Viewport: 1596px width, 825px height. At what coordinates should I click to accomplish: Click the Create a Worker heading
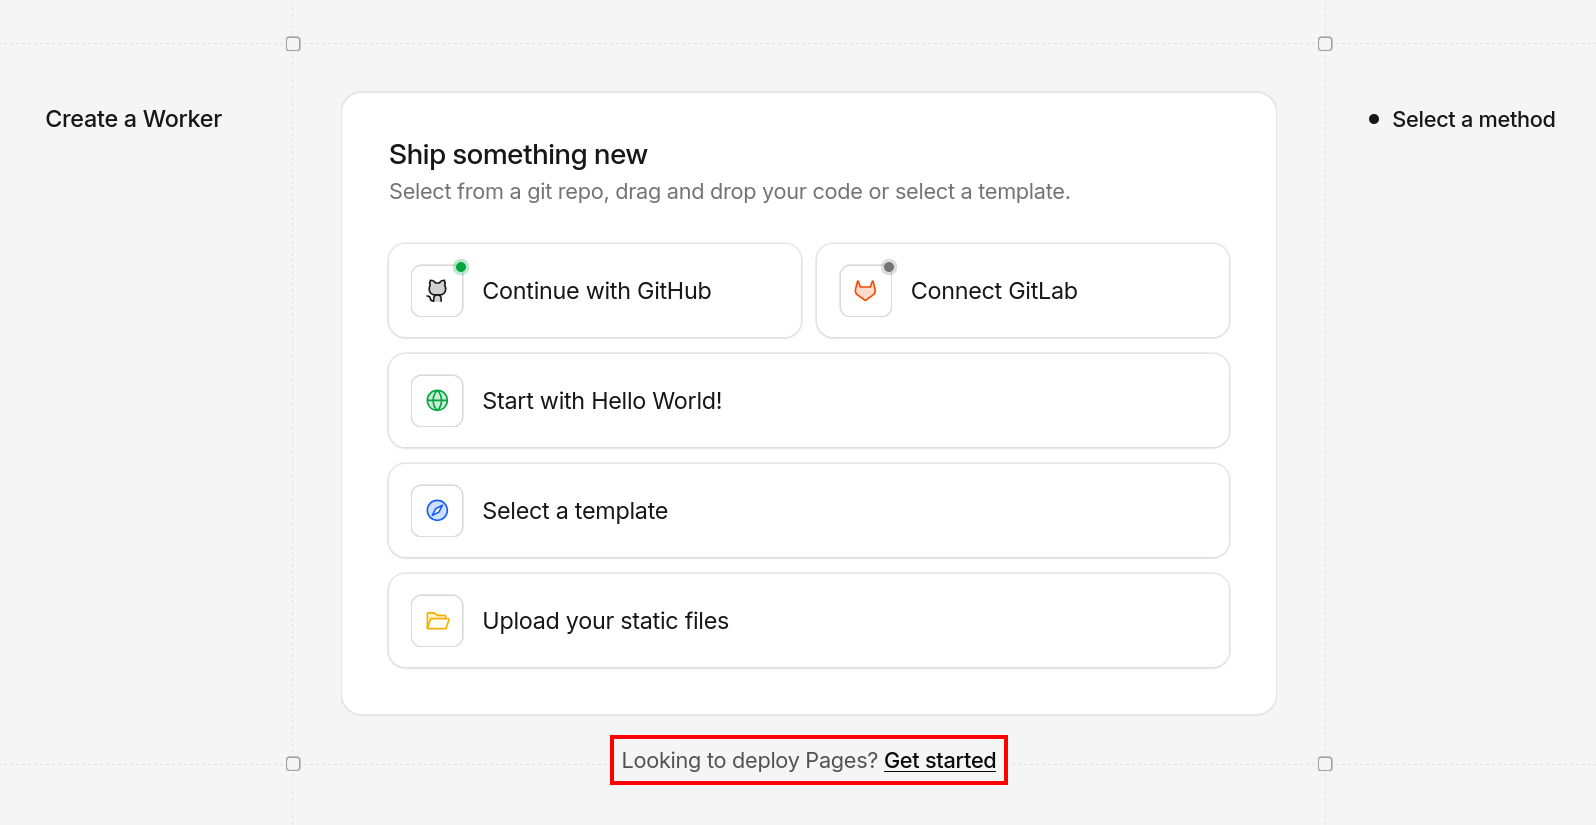coord(134,119)
